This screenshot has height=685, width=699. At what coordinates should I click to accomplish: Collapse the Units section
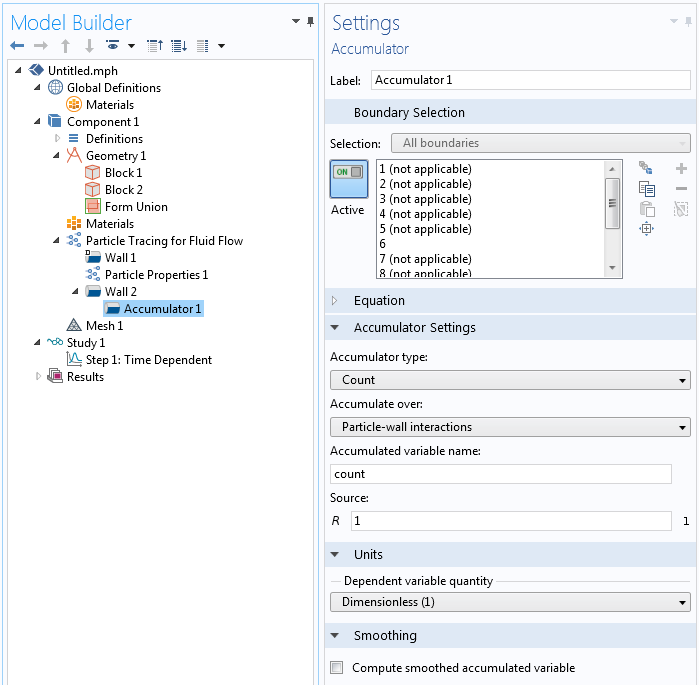pyautogui.click(x=335, y=554)
